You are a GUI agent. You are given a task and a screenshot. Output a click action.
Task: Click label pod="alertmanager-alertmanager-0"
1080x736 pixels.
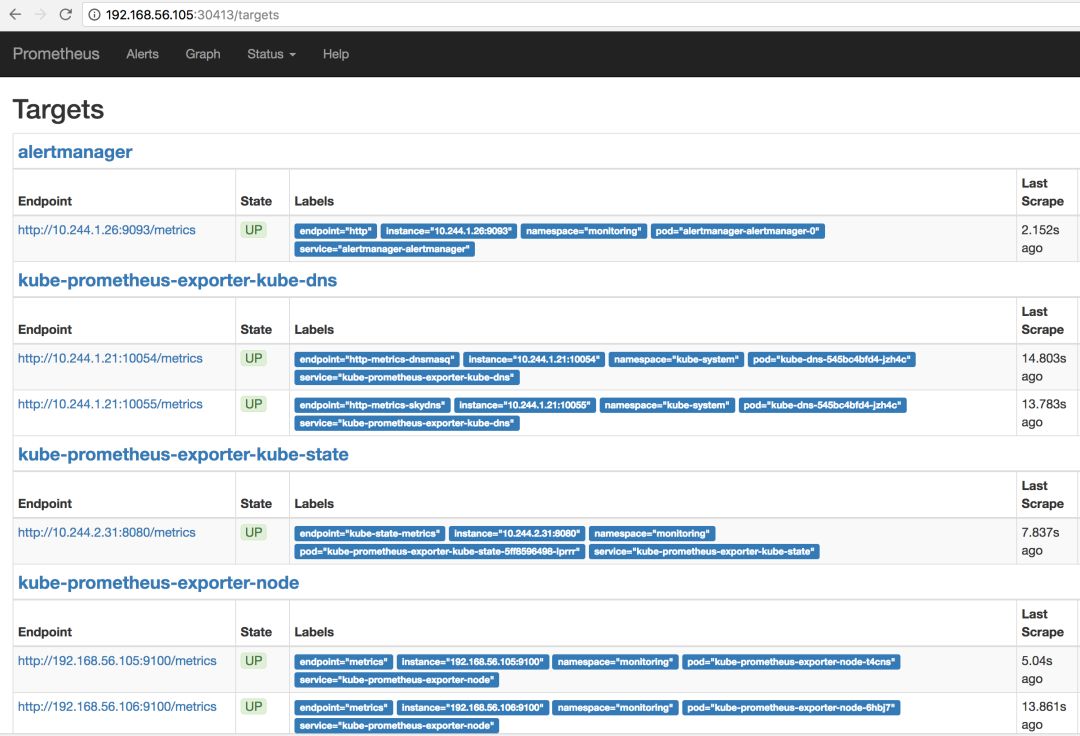737,231
